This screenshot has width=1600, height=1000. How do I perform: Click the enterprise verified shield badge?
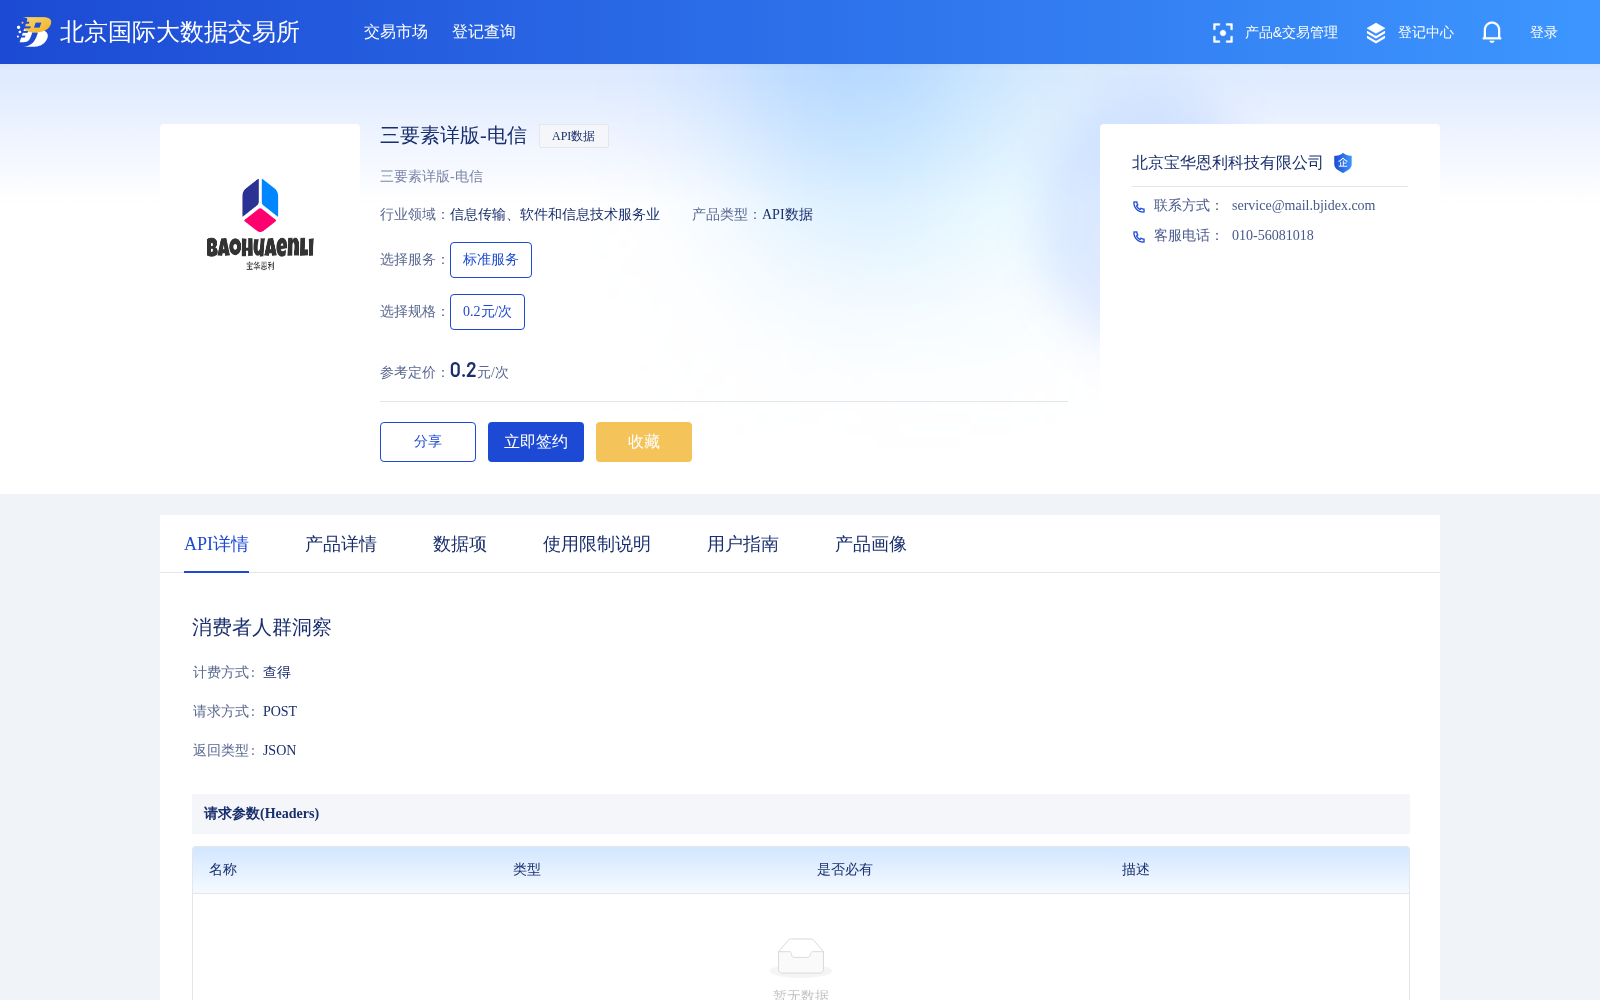point(1343,163)
